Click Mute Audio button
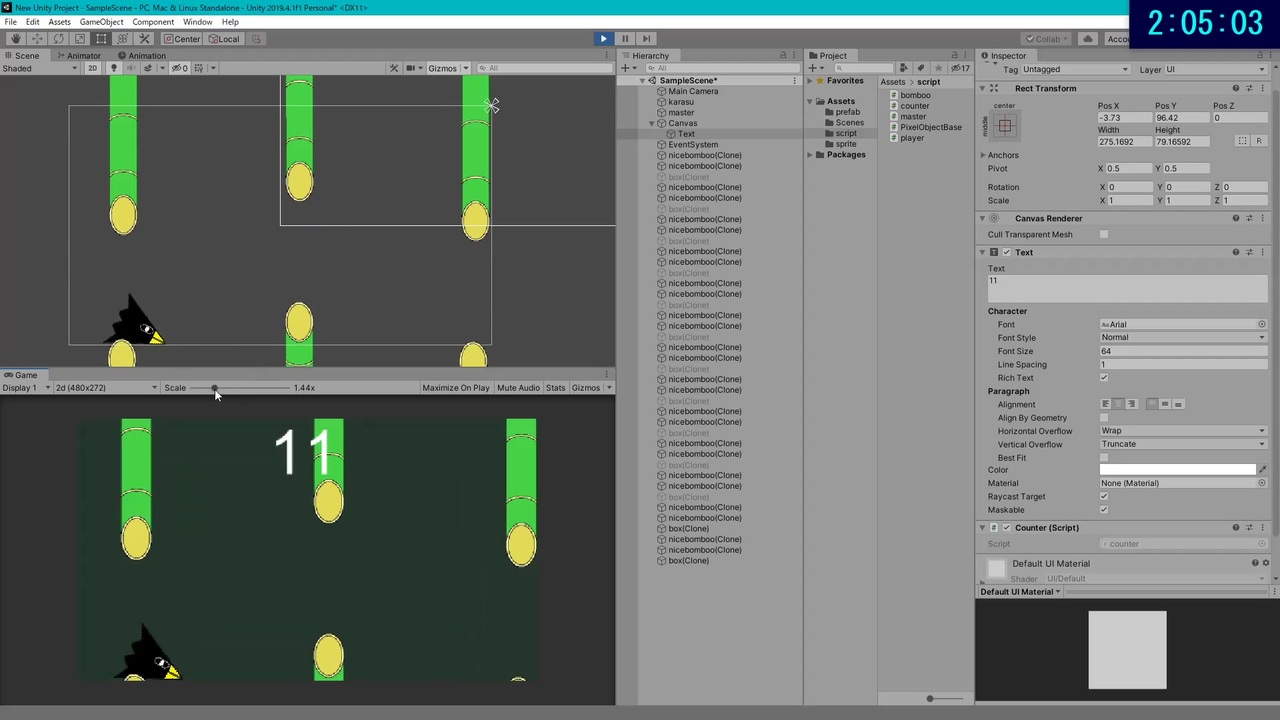This screenshot has width=1280, height=720. [518, 388]
